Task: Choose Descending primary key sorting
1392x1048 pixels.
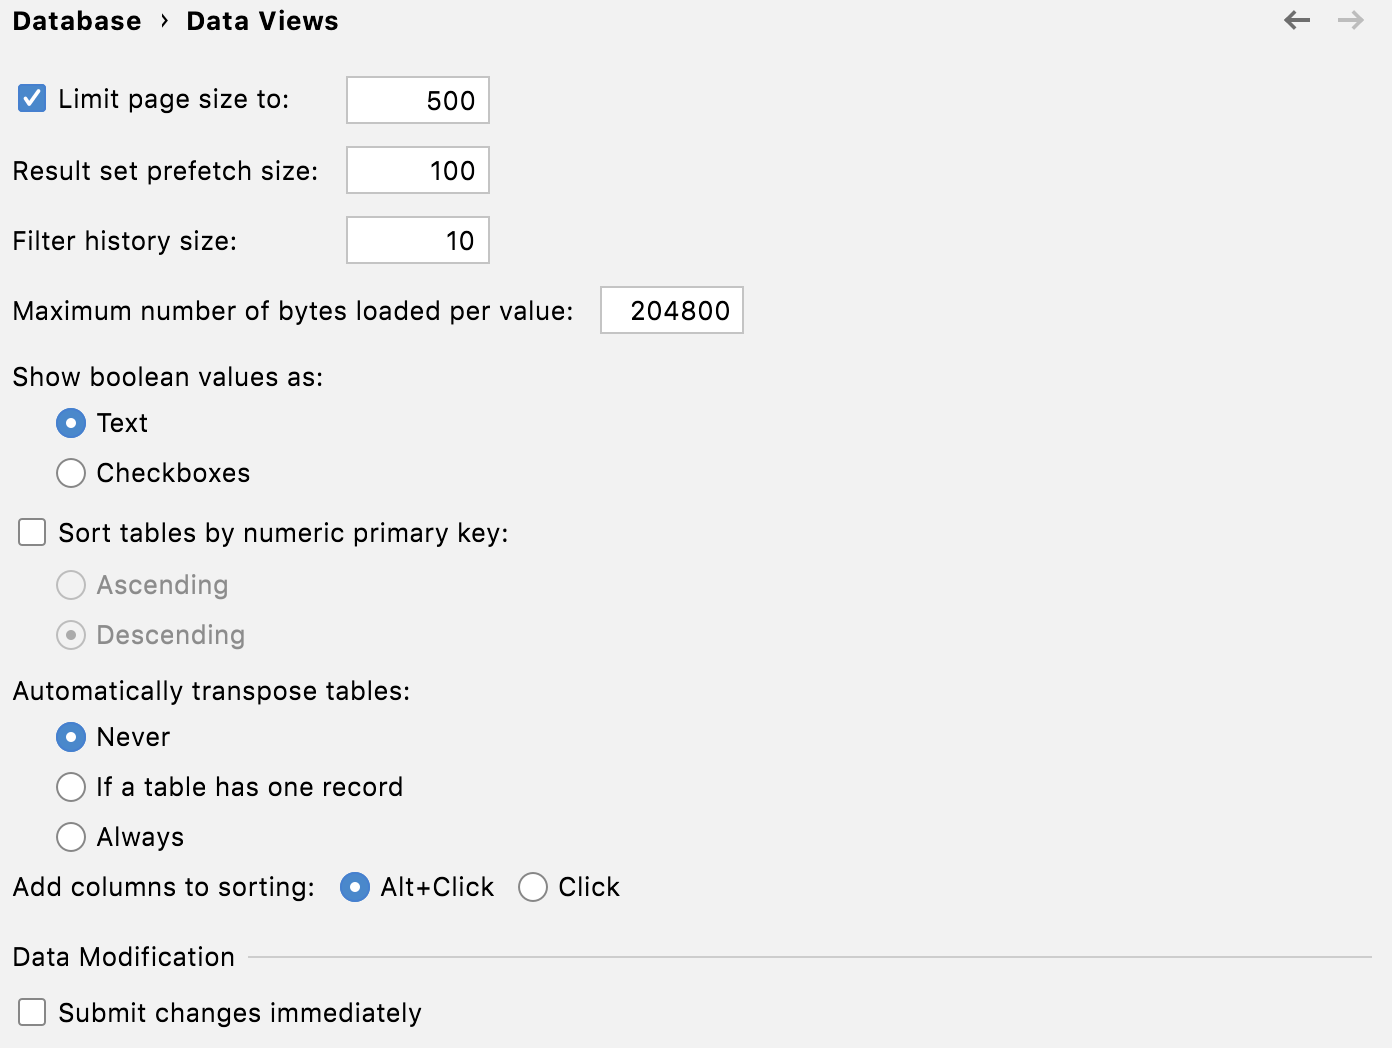Action: coord(70,635)
